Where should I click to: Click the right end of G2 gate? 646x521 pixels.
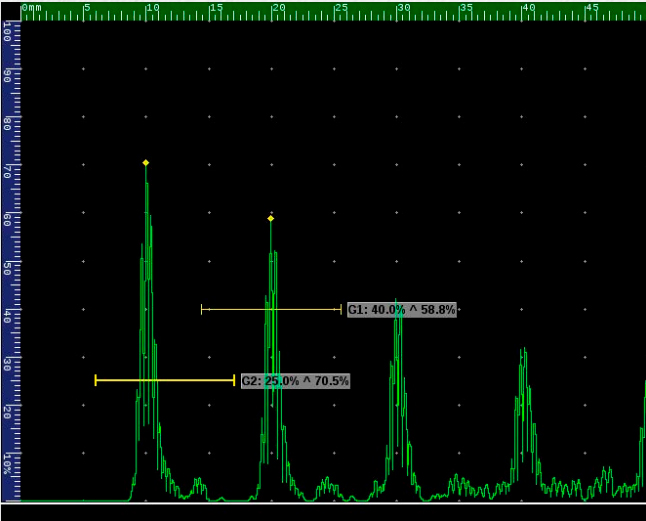coord(234,380)
